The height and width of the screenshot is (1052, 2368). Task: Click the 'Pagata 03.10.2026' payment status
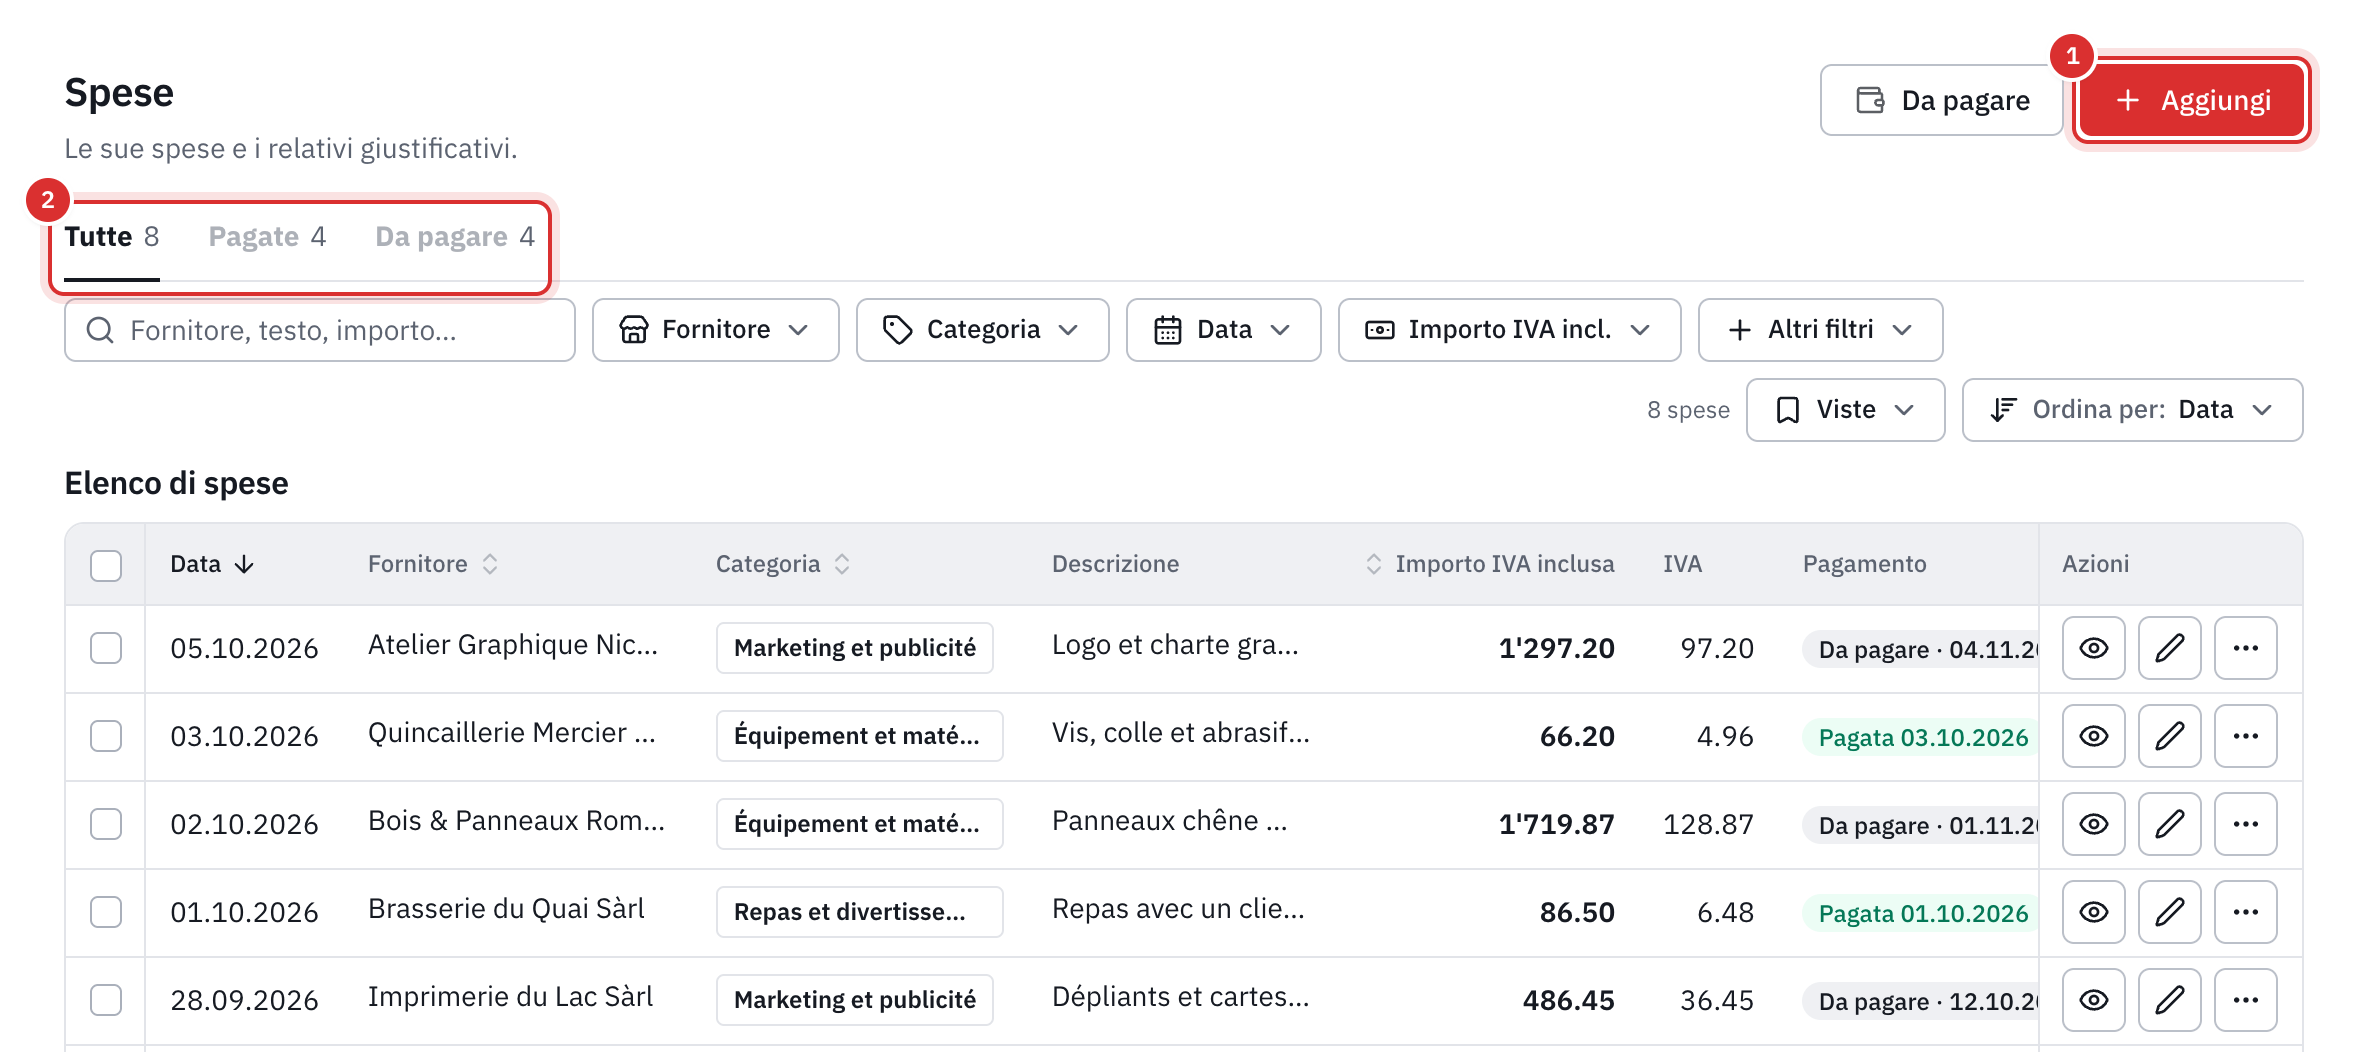coord(1921,738)
